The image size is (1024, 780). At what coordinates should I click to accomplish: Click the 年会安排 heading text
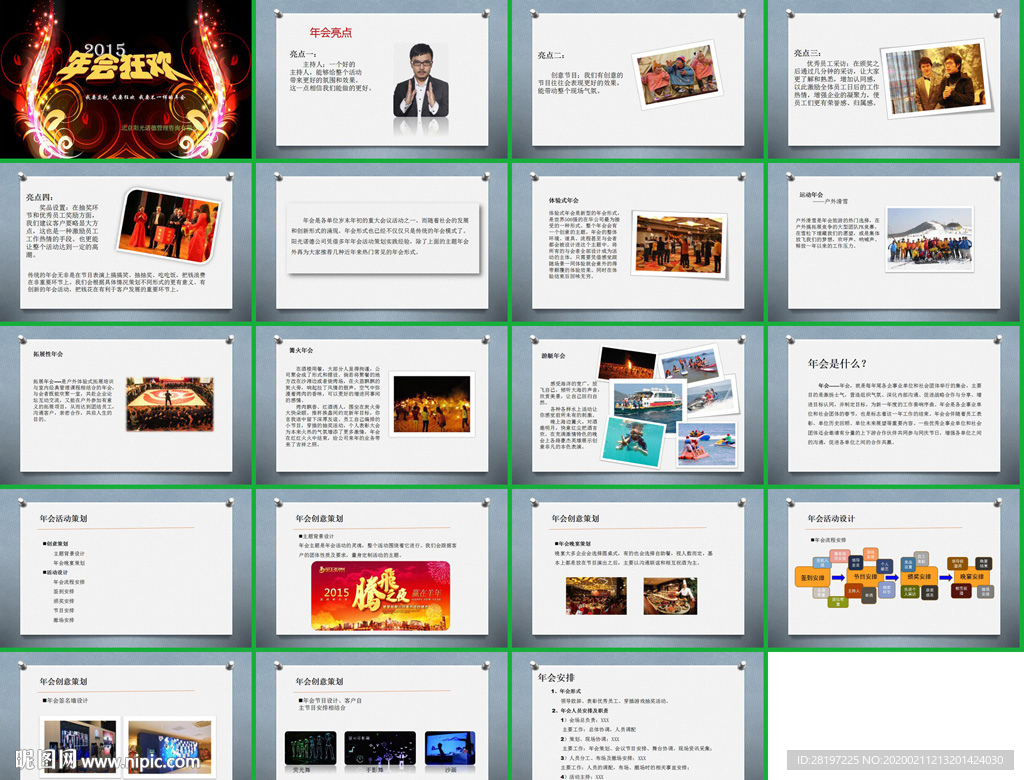tap(556, 677)
